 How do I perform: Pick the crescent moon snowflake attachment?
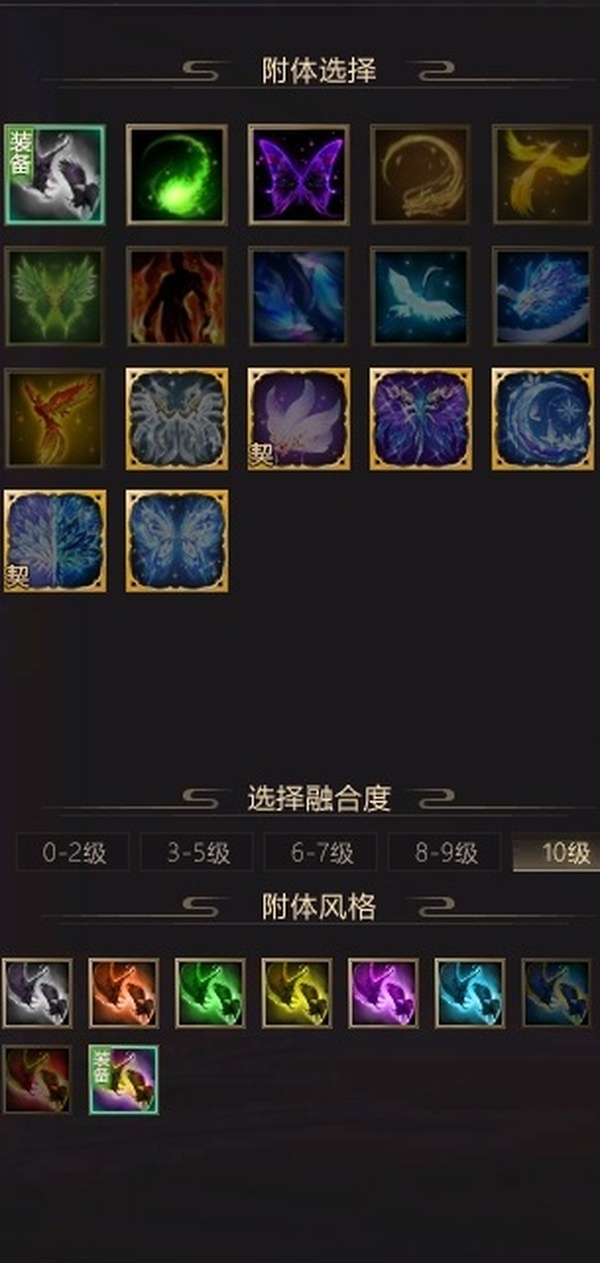point(542,418)
